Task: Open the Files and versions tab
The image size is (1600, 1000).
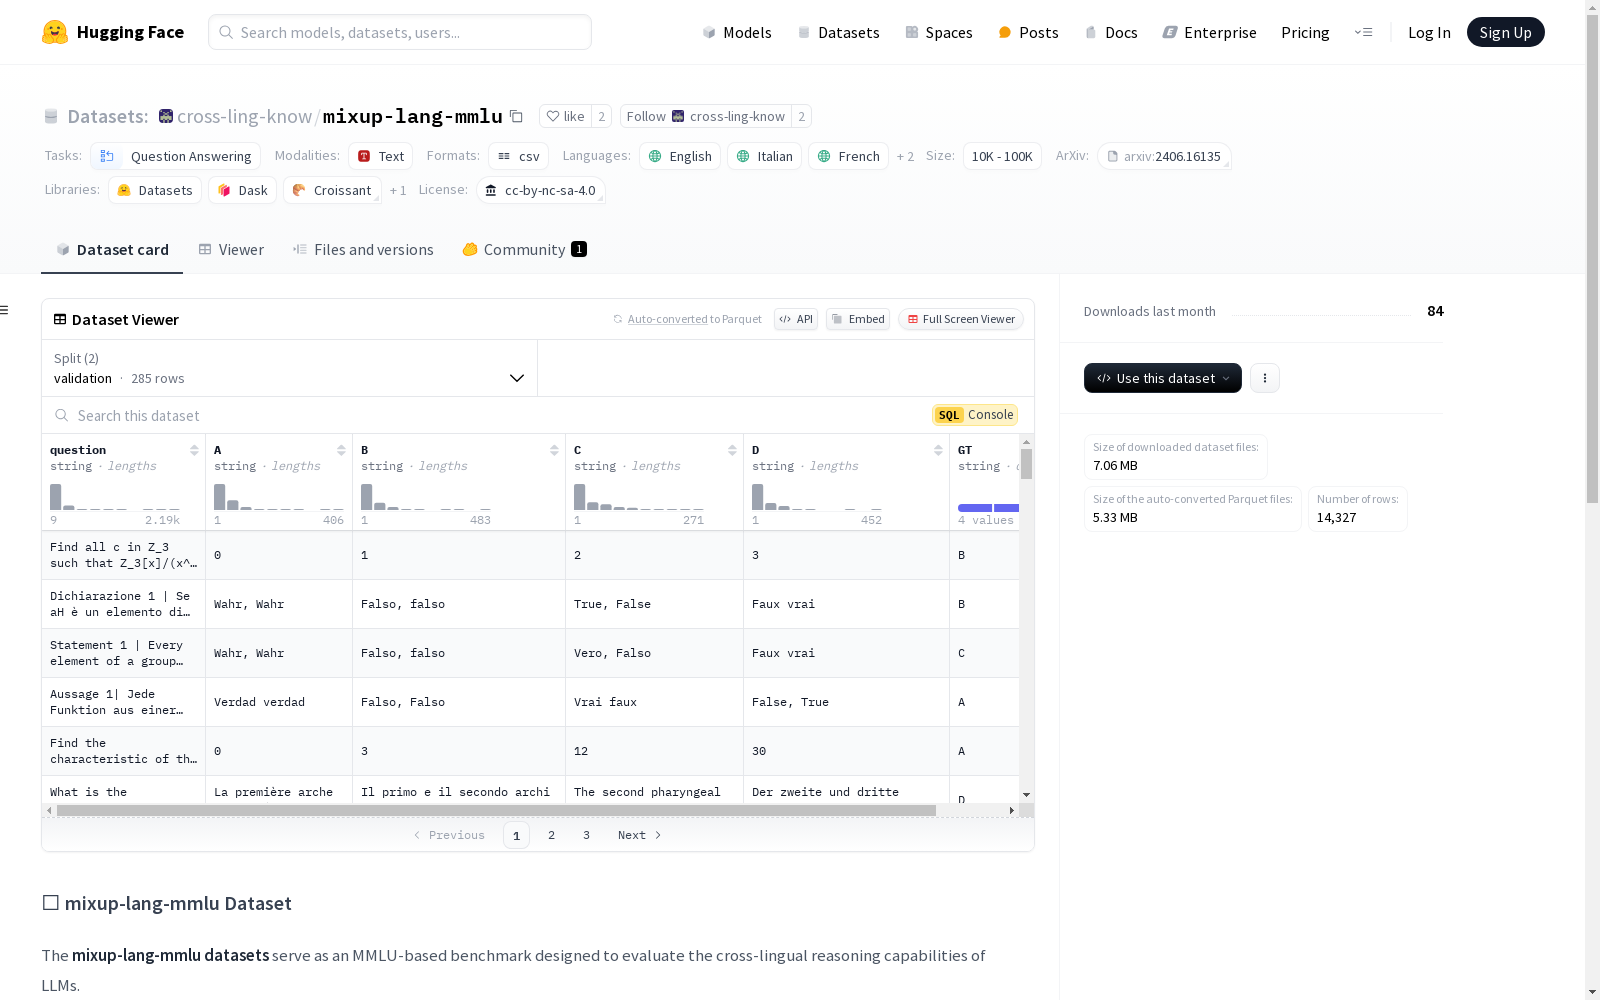Action: click(363, 250)
